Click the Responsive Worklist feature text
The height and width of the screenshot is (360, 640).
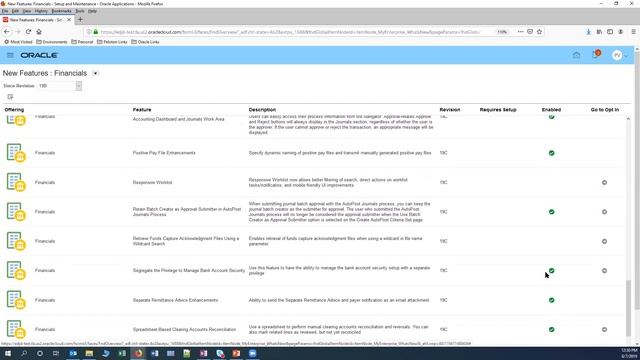tap(152, 182)
